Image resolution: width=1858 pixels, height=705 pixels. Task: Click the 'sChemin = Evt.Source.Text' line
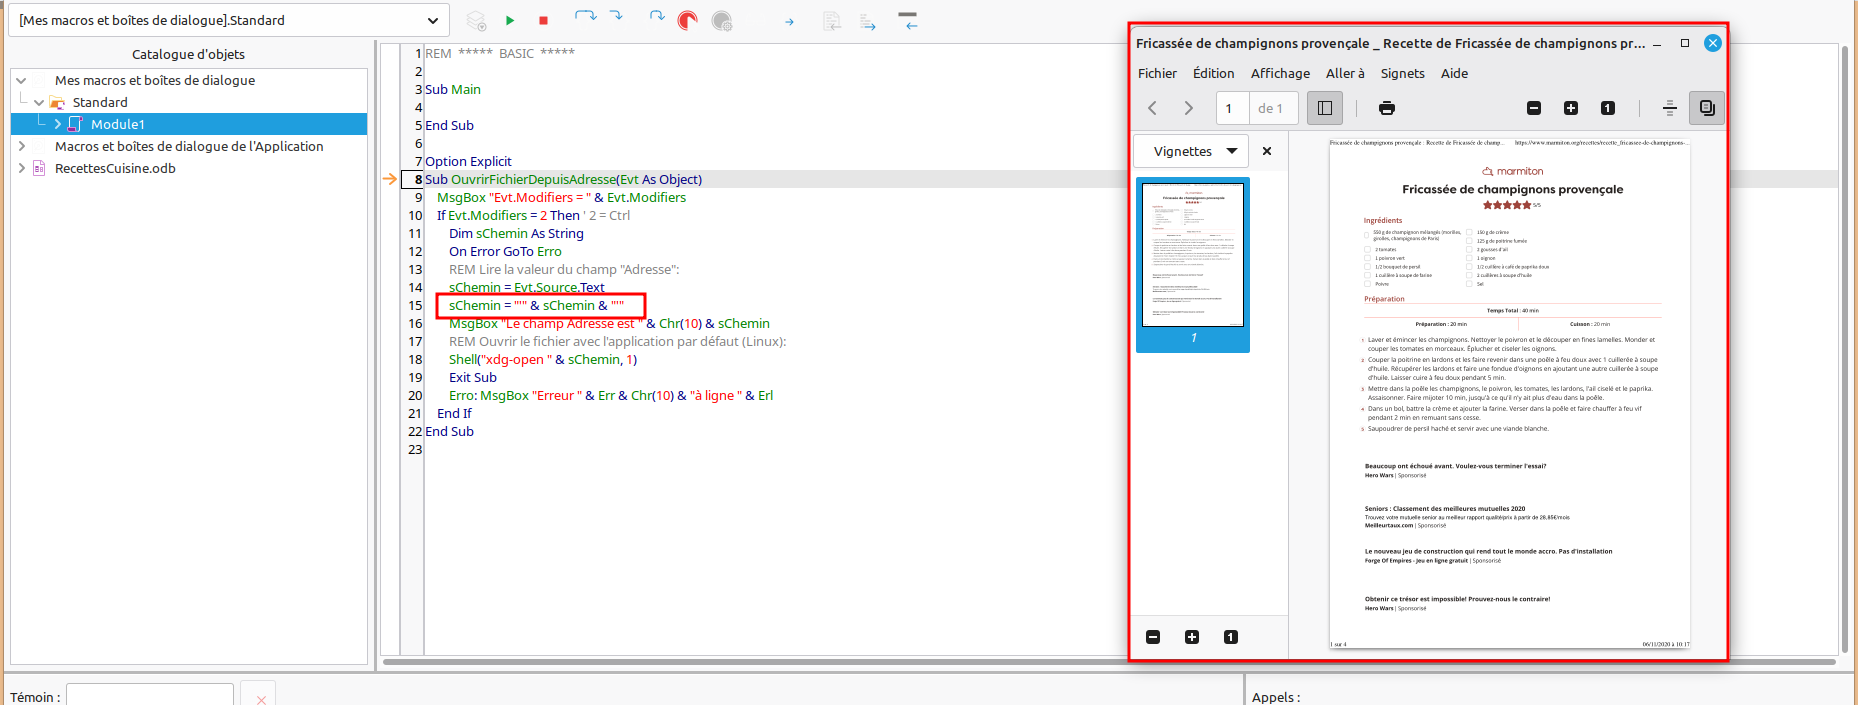coord(527,287)
